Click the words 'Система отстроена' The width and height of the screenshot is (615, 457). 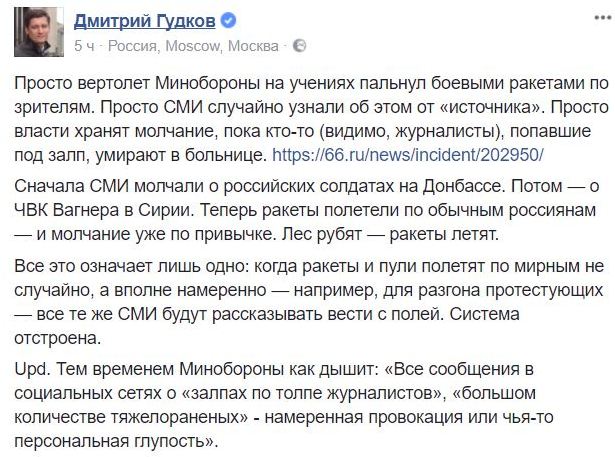[267, 326]
